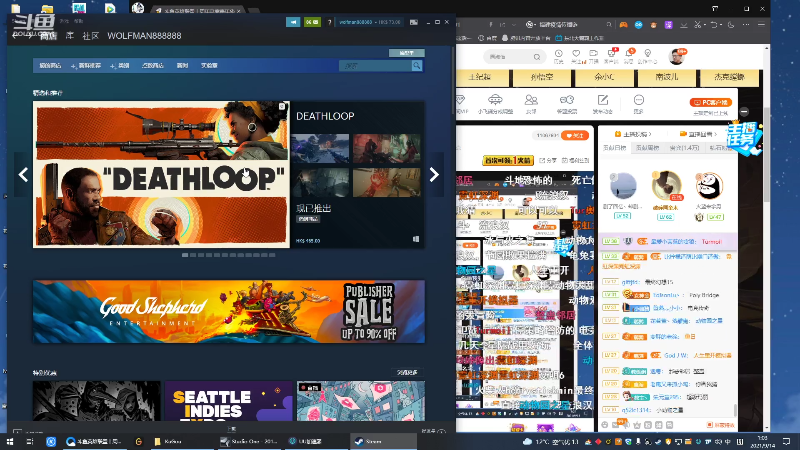Expand the browser undo-close-tab dropdown arrow
This screenshot has width=800, height=450.
pyautogui.click(x=720, y=24)
